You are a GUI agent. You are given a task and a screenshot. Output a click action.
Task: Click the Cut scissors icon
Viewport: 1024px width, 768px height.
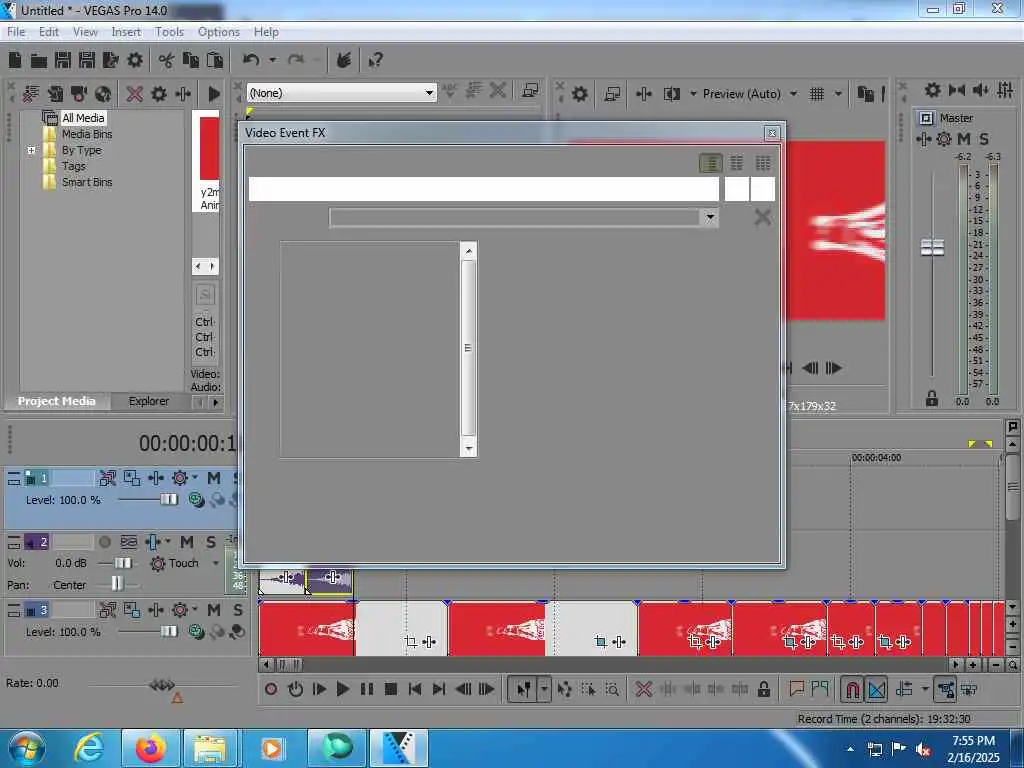(166, 61)
